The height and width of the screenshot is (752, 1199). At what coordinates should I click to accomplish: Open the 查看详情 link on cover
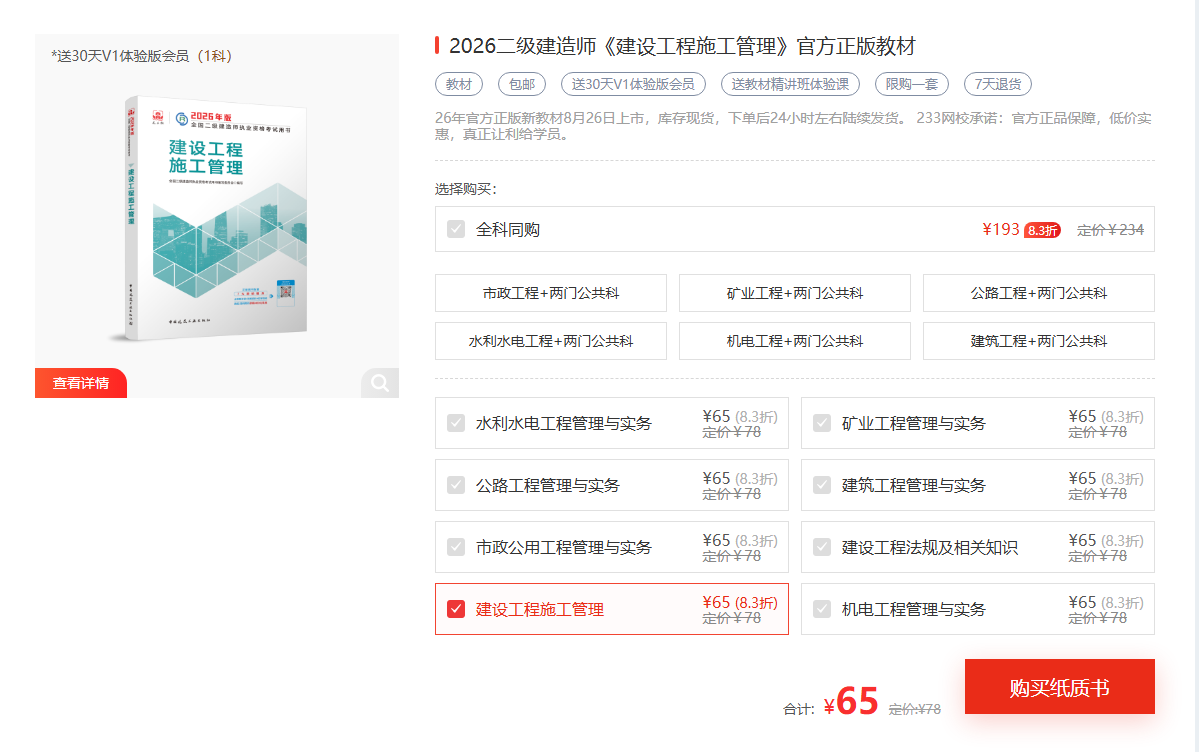(81, 383)
